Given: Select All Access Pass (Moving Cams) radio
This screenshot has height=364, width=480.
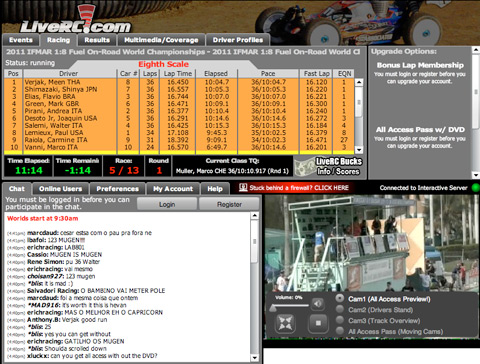Looking at the screenshot, I should tap(340, 331).
